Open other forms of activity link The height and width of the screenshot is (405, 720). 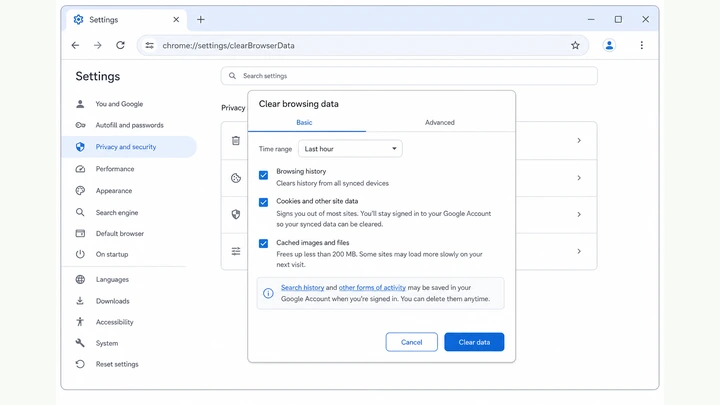click(x=372, y=287)
